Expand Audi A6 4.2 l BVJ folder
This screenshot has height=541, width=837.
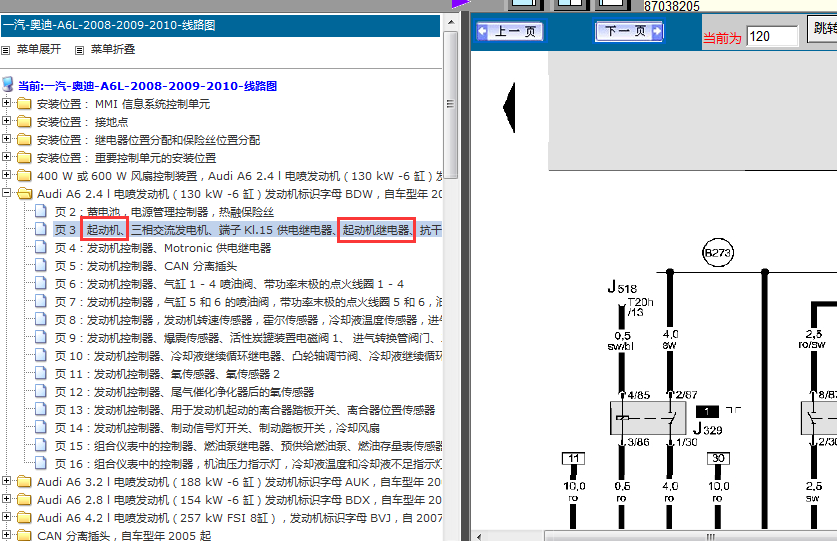(6, 517)
